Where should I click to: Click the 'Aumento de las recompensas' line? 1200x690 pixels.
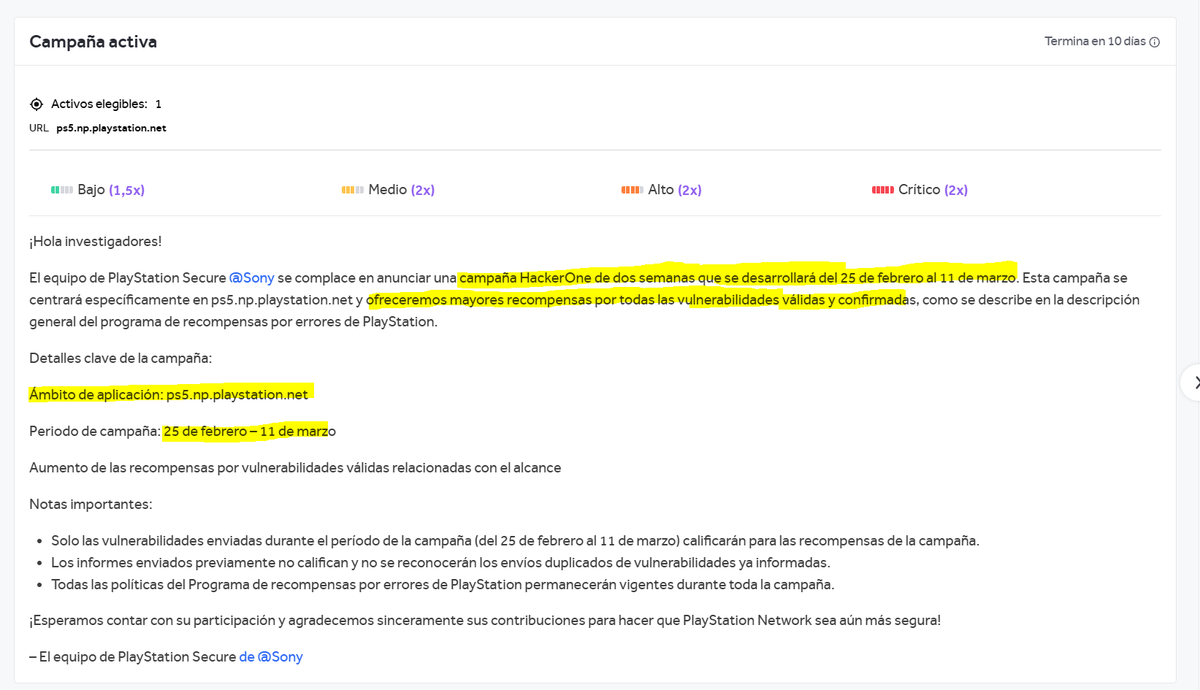(x=295, y=468)
